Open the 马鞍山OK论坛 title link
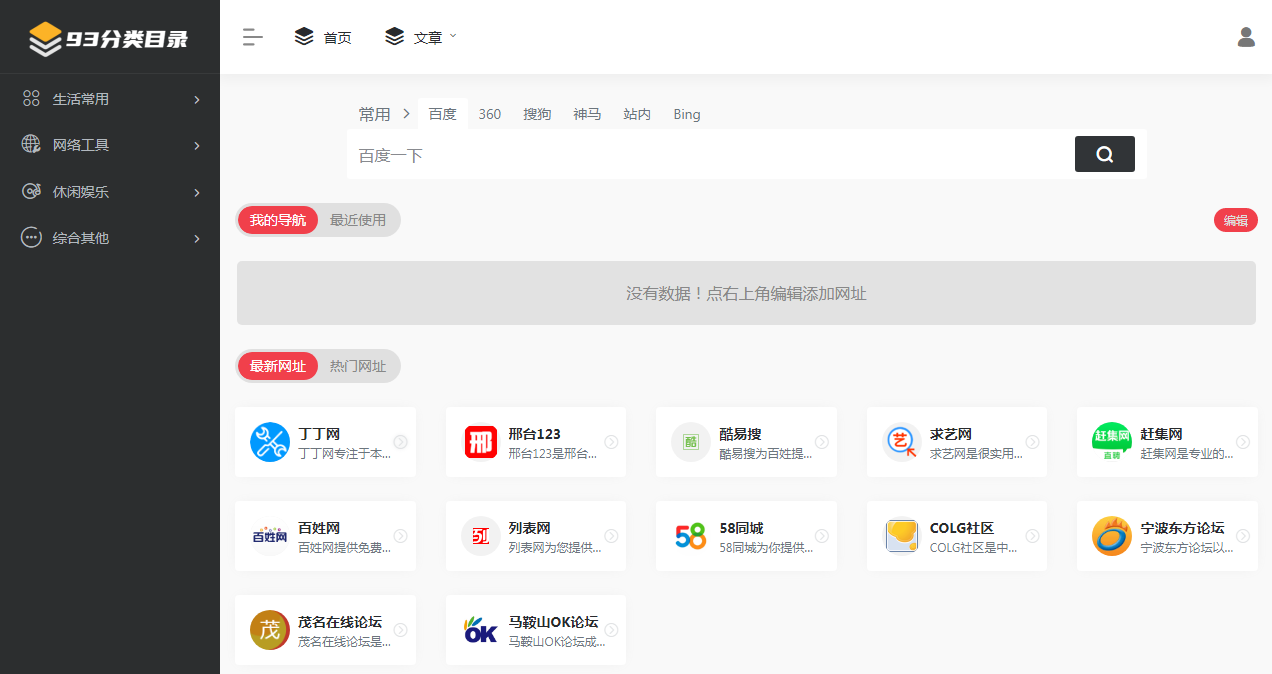This screenshot has height=674, width=1272. (554, 622)
